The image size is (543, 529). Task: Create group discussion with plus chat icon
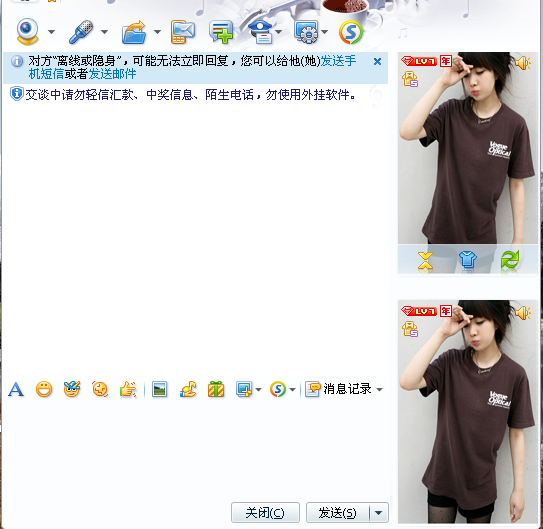tap(221, 32)
